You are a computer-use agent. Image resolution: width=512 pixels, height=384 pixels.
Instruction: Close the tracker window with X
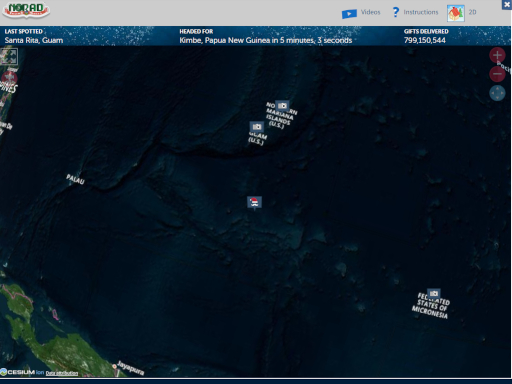pos(507,4)
